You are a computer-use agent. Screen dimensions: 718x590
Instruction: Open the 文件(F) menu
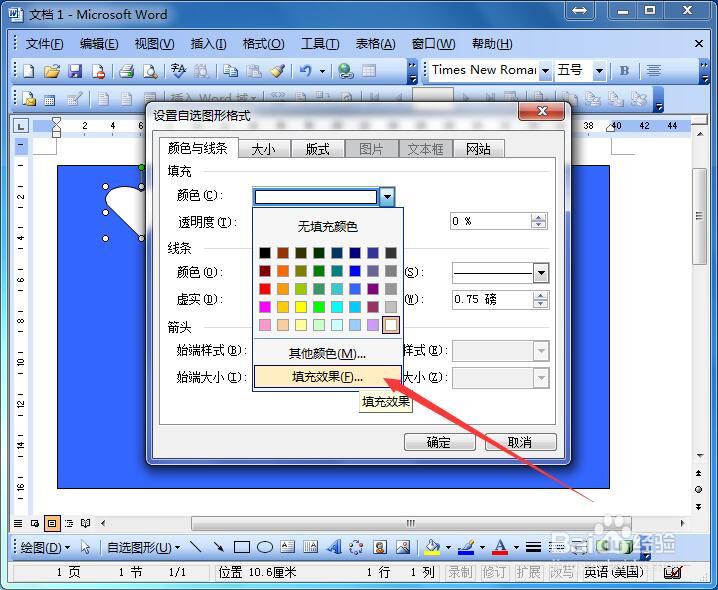44,44
